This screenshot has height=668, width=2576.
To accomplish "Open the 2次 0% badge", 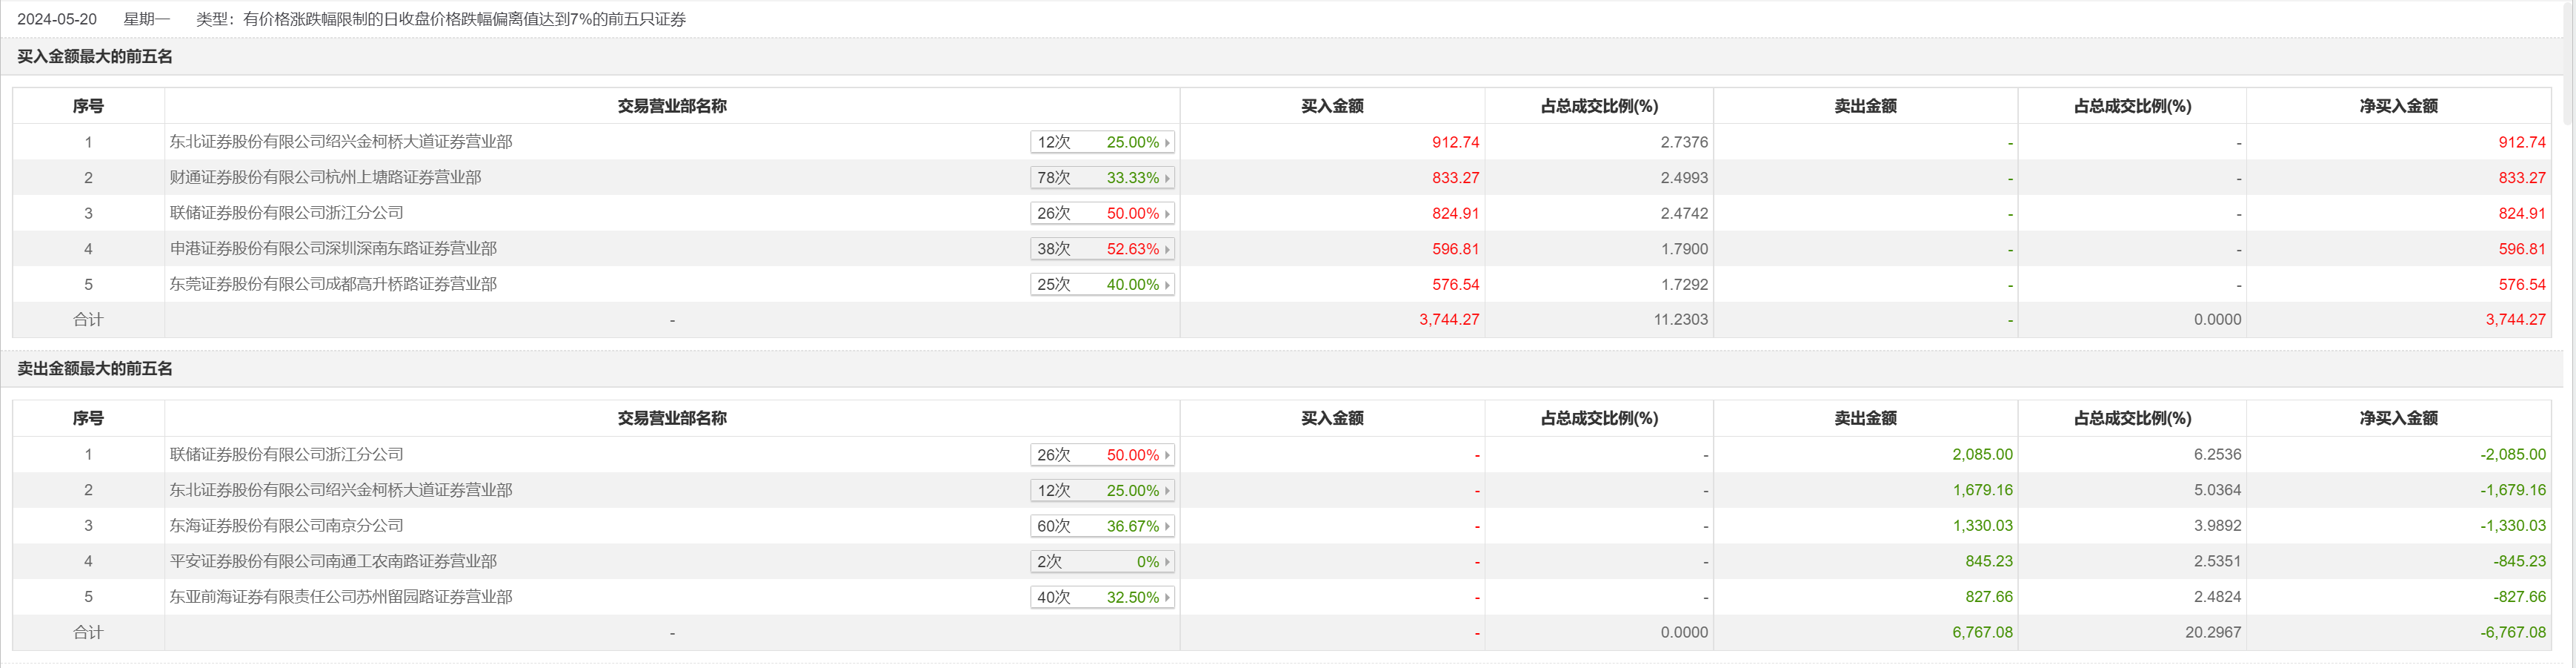I will click(x=1101, y=562).
